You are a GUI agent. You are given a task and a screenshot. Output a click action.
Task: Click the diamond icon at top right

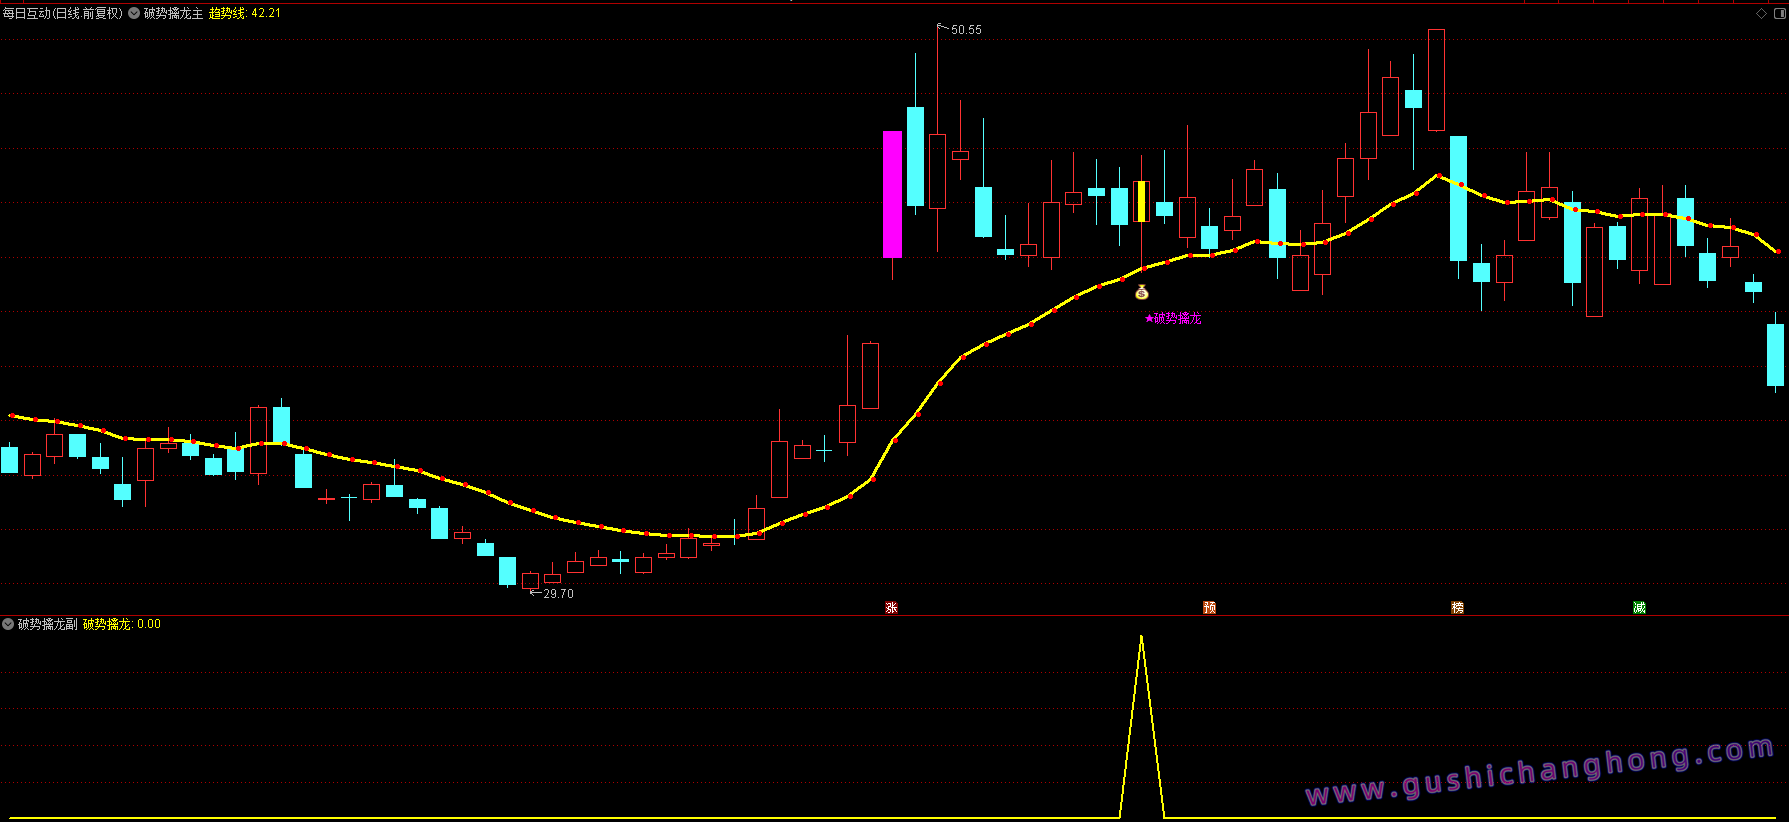pyautogui.click(x=1761, y=14)
